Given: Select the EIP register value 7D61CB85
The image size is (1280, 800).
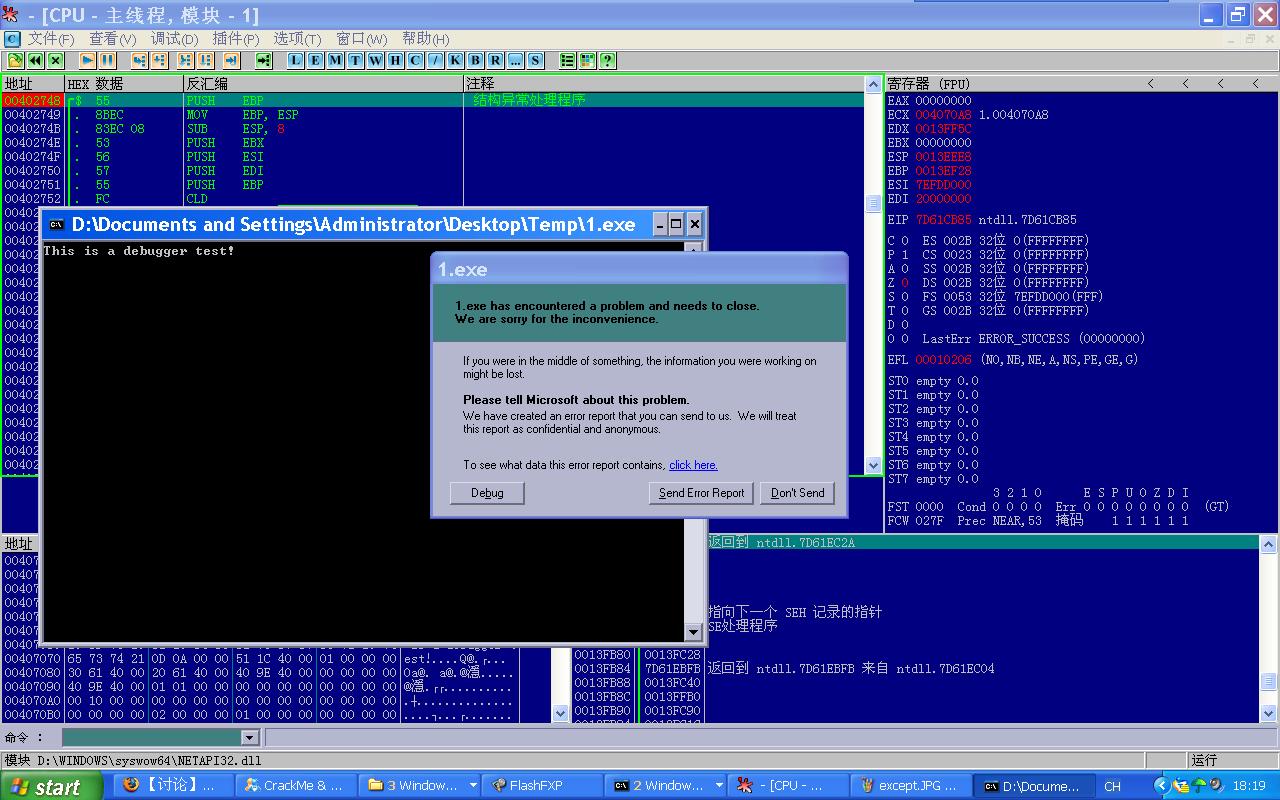Looking at the screenshot, I should [x=943, y=220].
